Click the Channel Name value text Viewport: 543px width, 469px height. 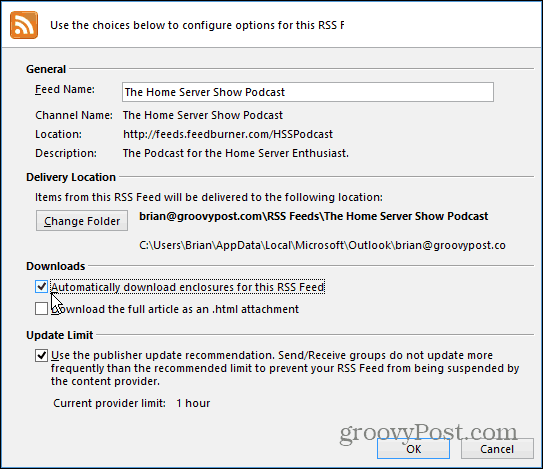tap(203, 115)
